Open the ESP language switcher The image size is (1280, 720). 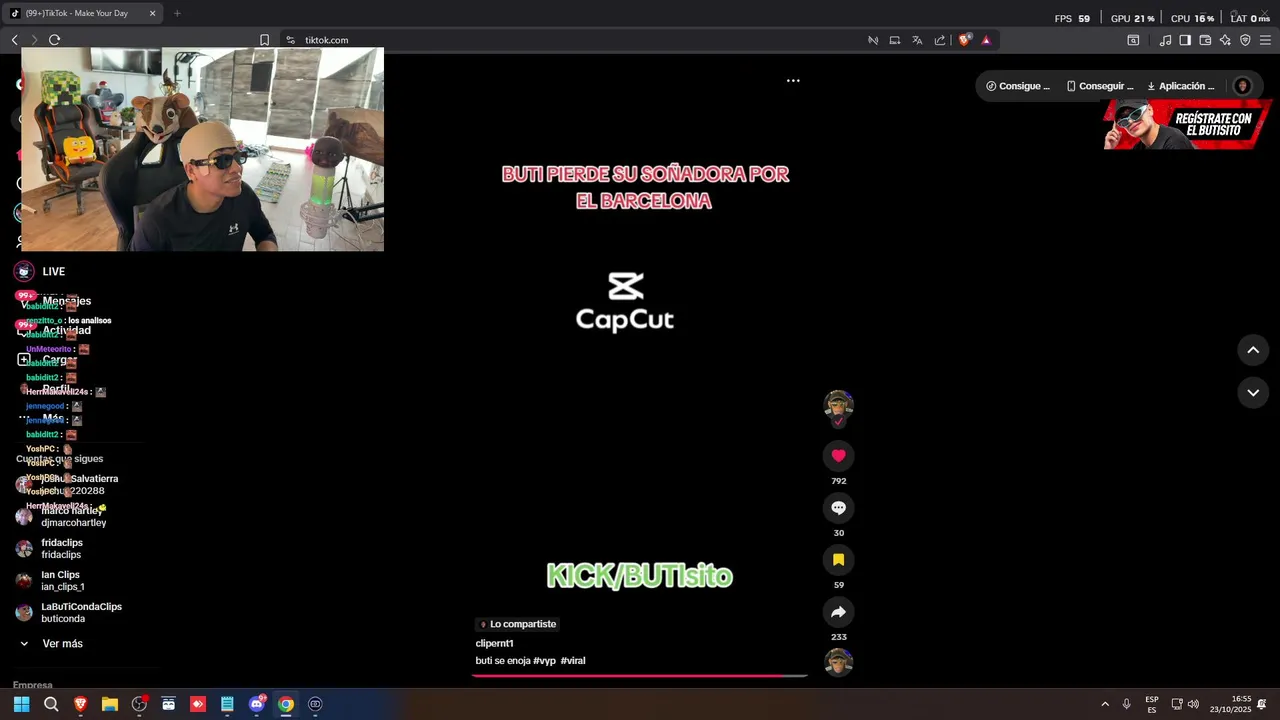(x=1152, y=704)
